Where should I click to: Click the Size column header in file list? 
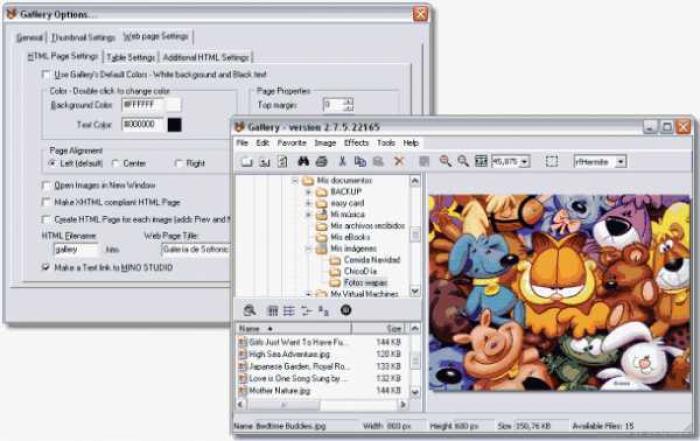(379, 329)
